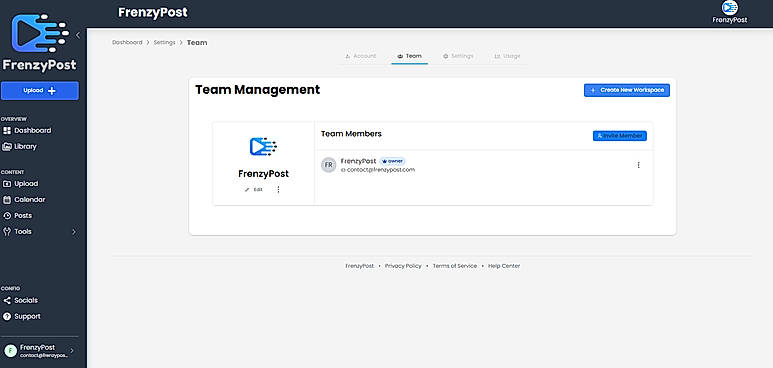773x368 pixels.
Task: Switch to the Account tab
Action: pyautogui.click(x=360, y=56)
